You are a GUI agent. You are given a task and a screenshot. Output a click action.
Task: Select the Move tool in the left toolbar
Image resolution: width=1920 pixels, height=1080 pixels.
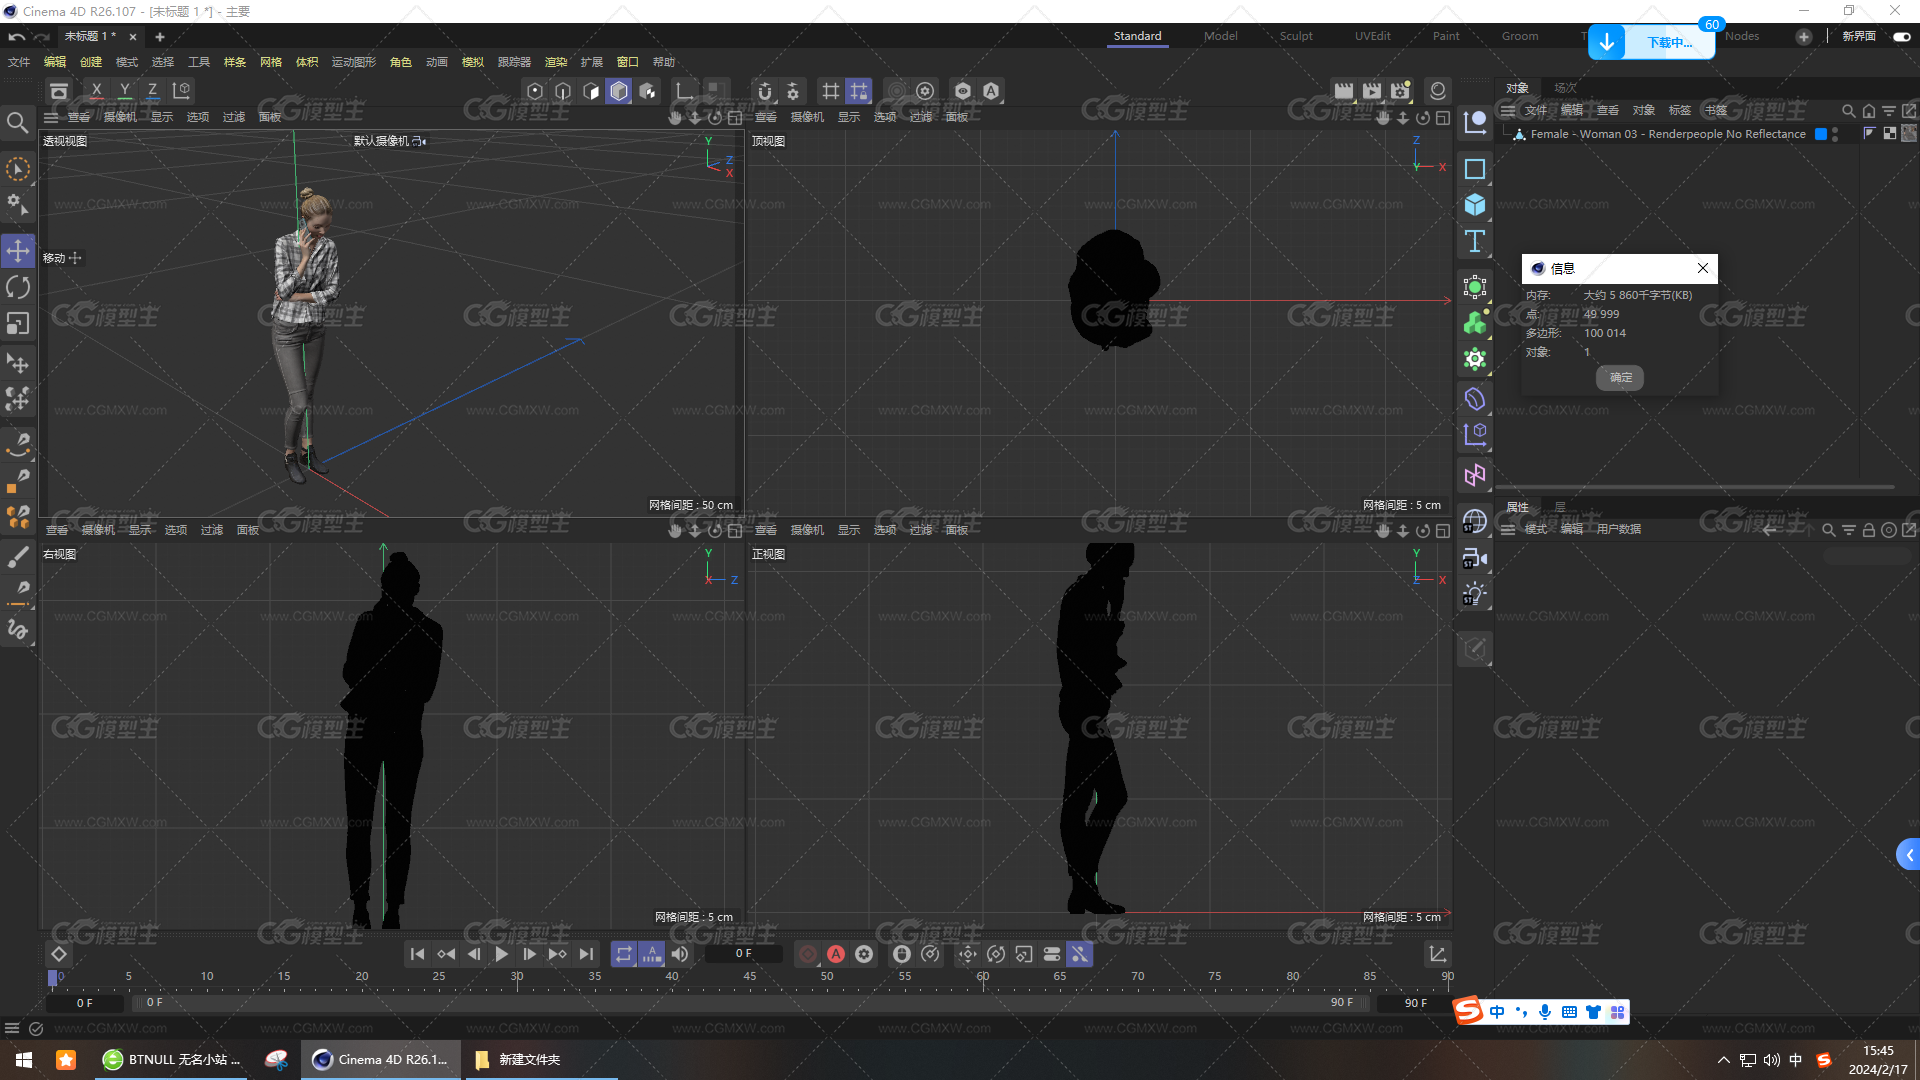click(x=18, y=250)
